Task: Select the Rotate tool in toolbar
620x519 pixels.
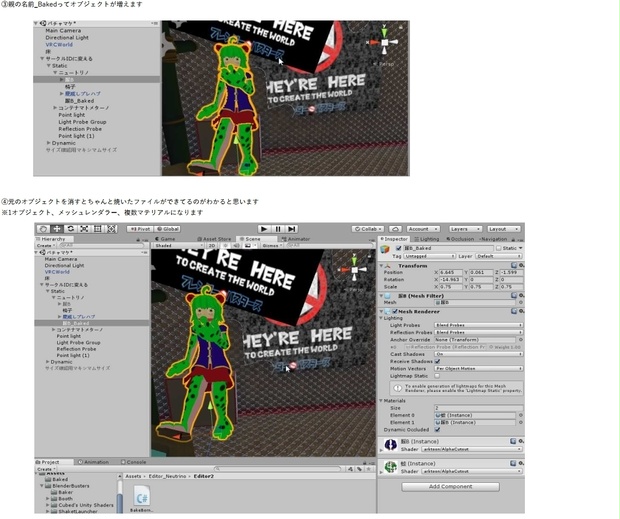Action: click(x=71, y=229)
